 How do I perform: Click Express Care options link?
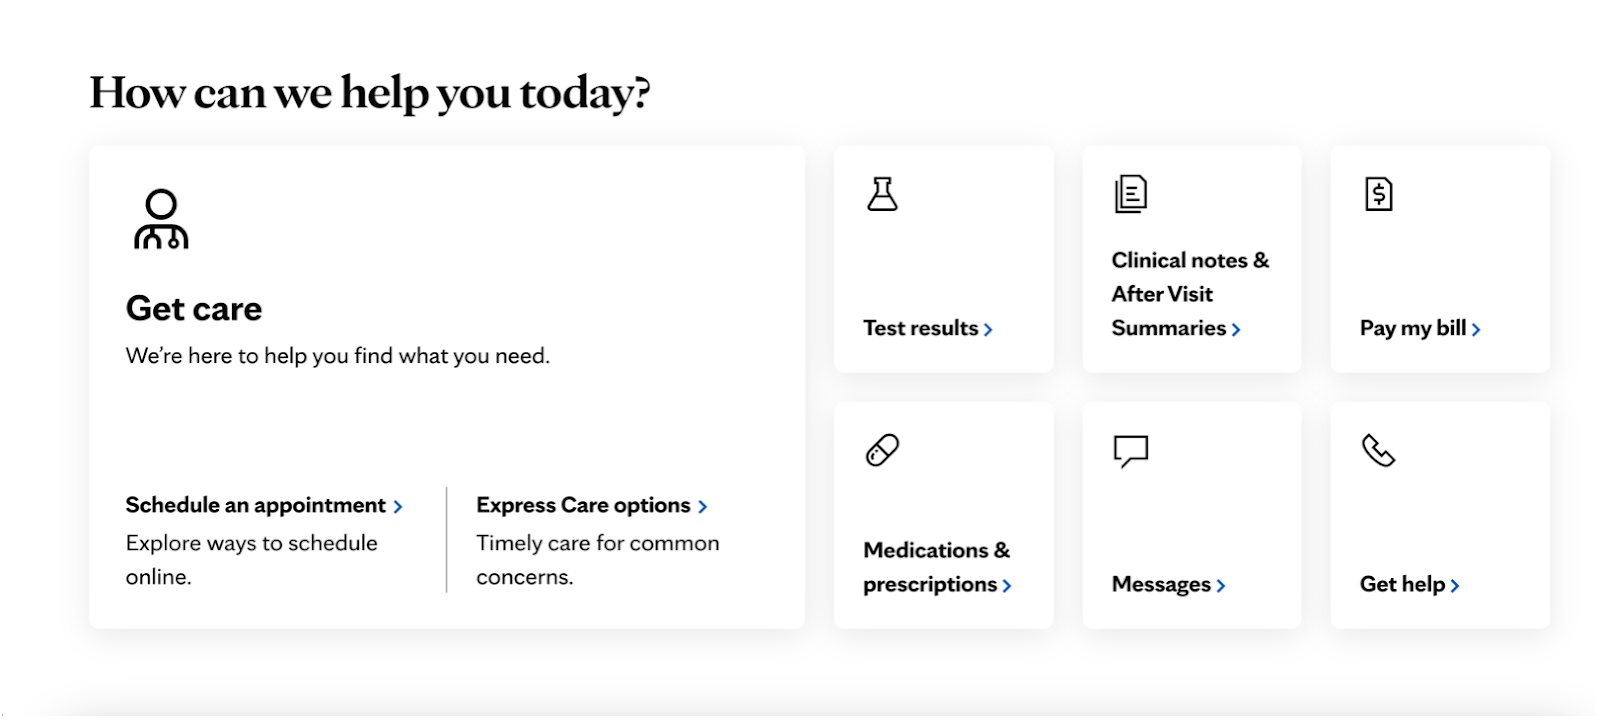click(x=583, y=505)
